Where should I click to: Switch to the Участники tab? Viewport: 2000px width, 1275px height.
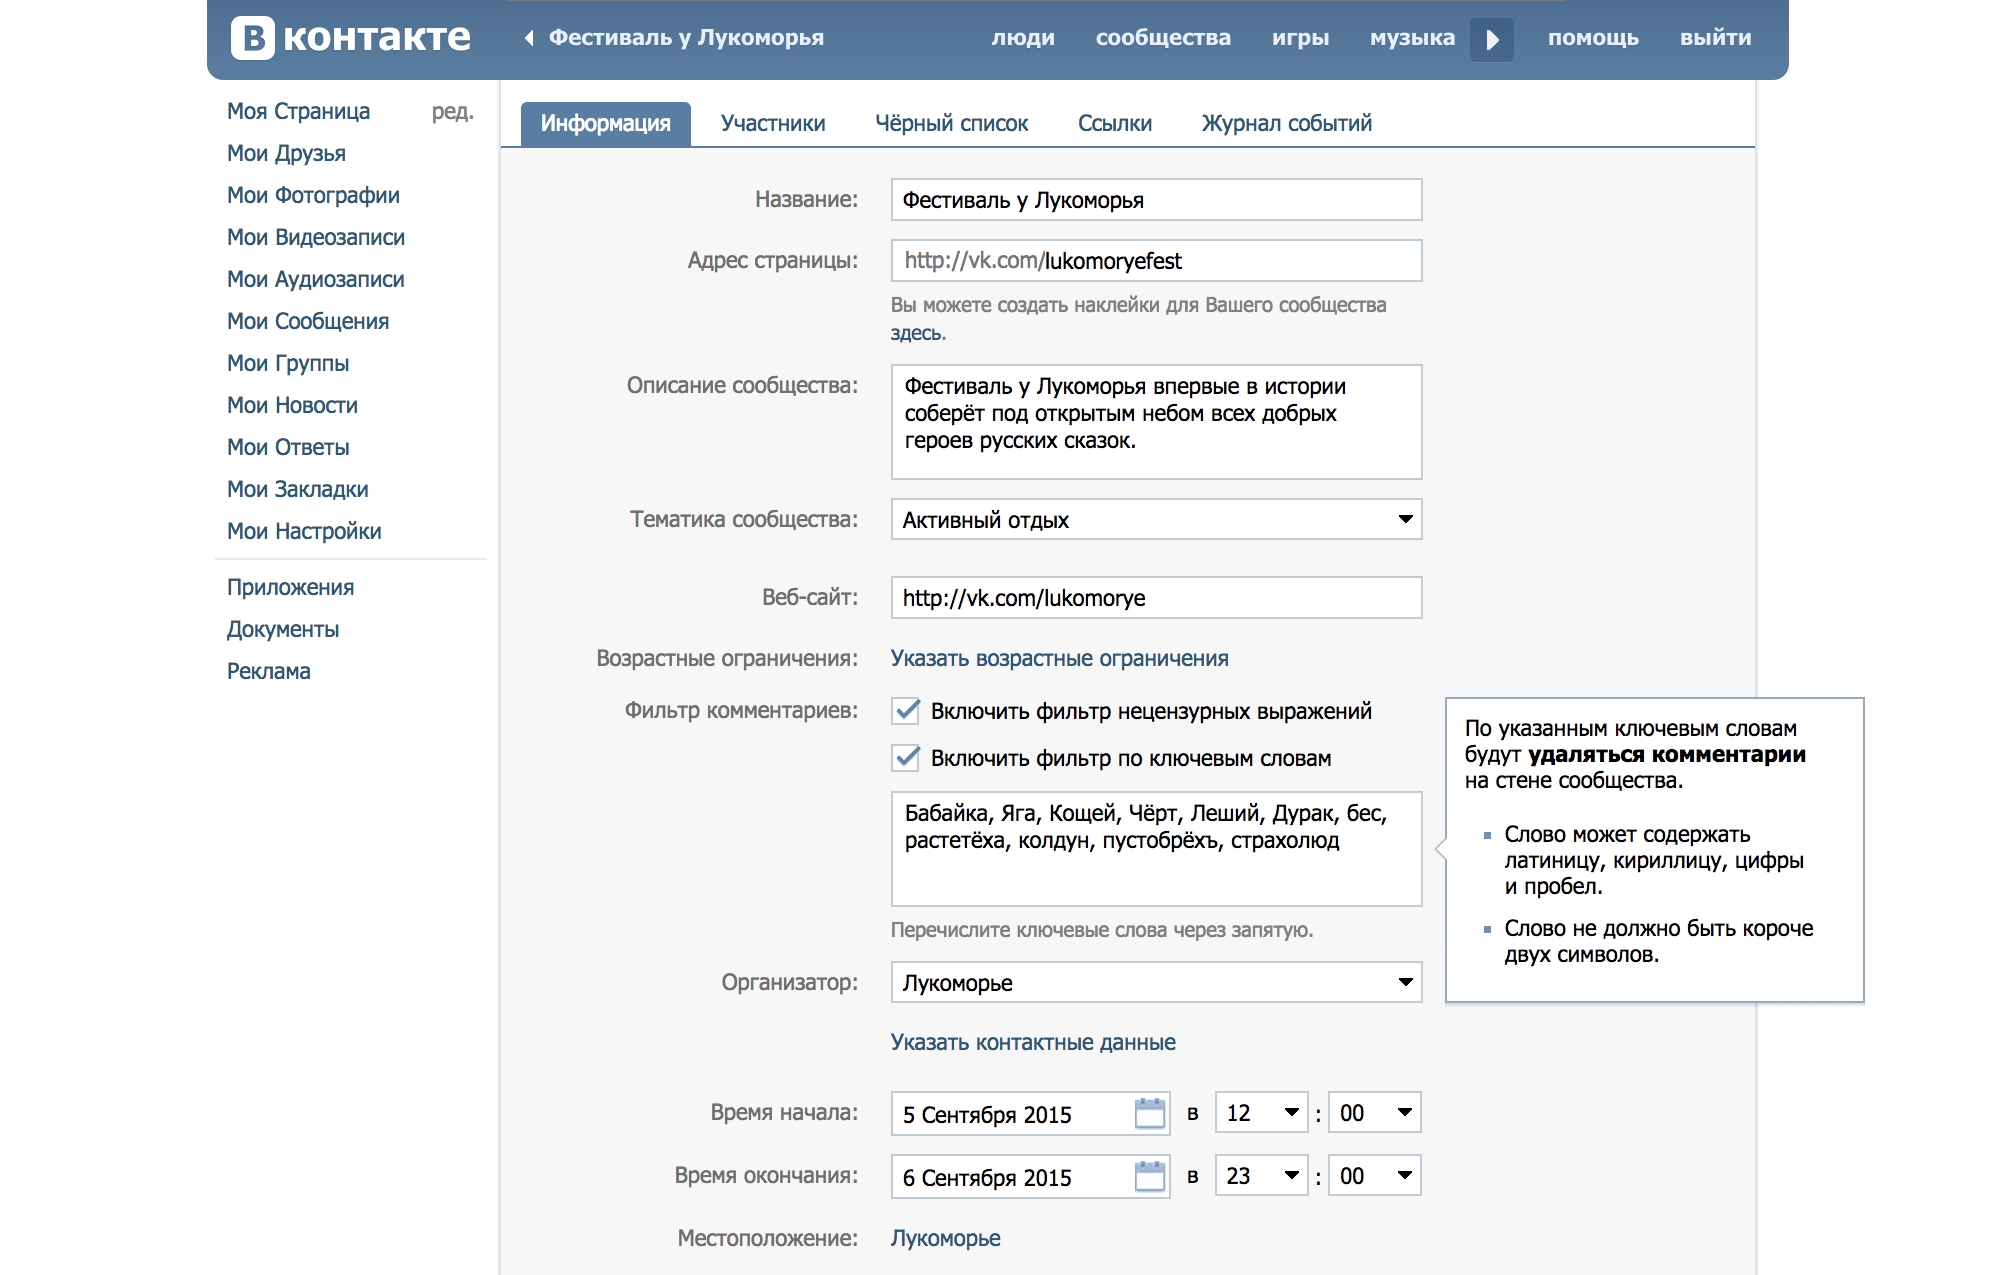(x=772, y=124)
